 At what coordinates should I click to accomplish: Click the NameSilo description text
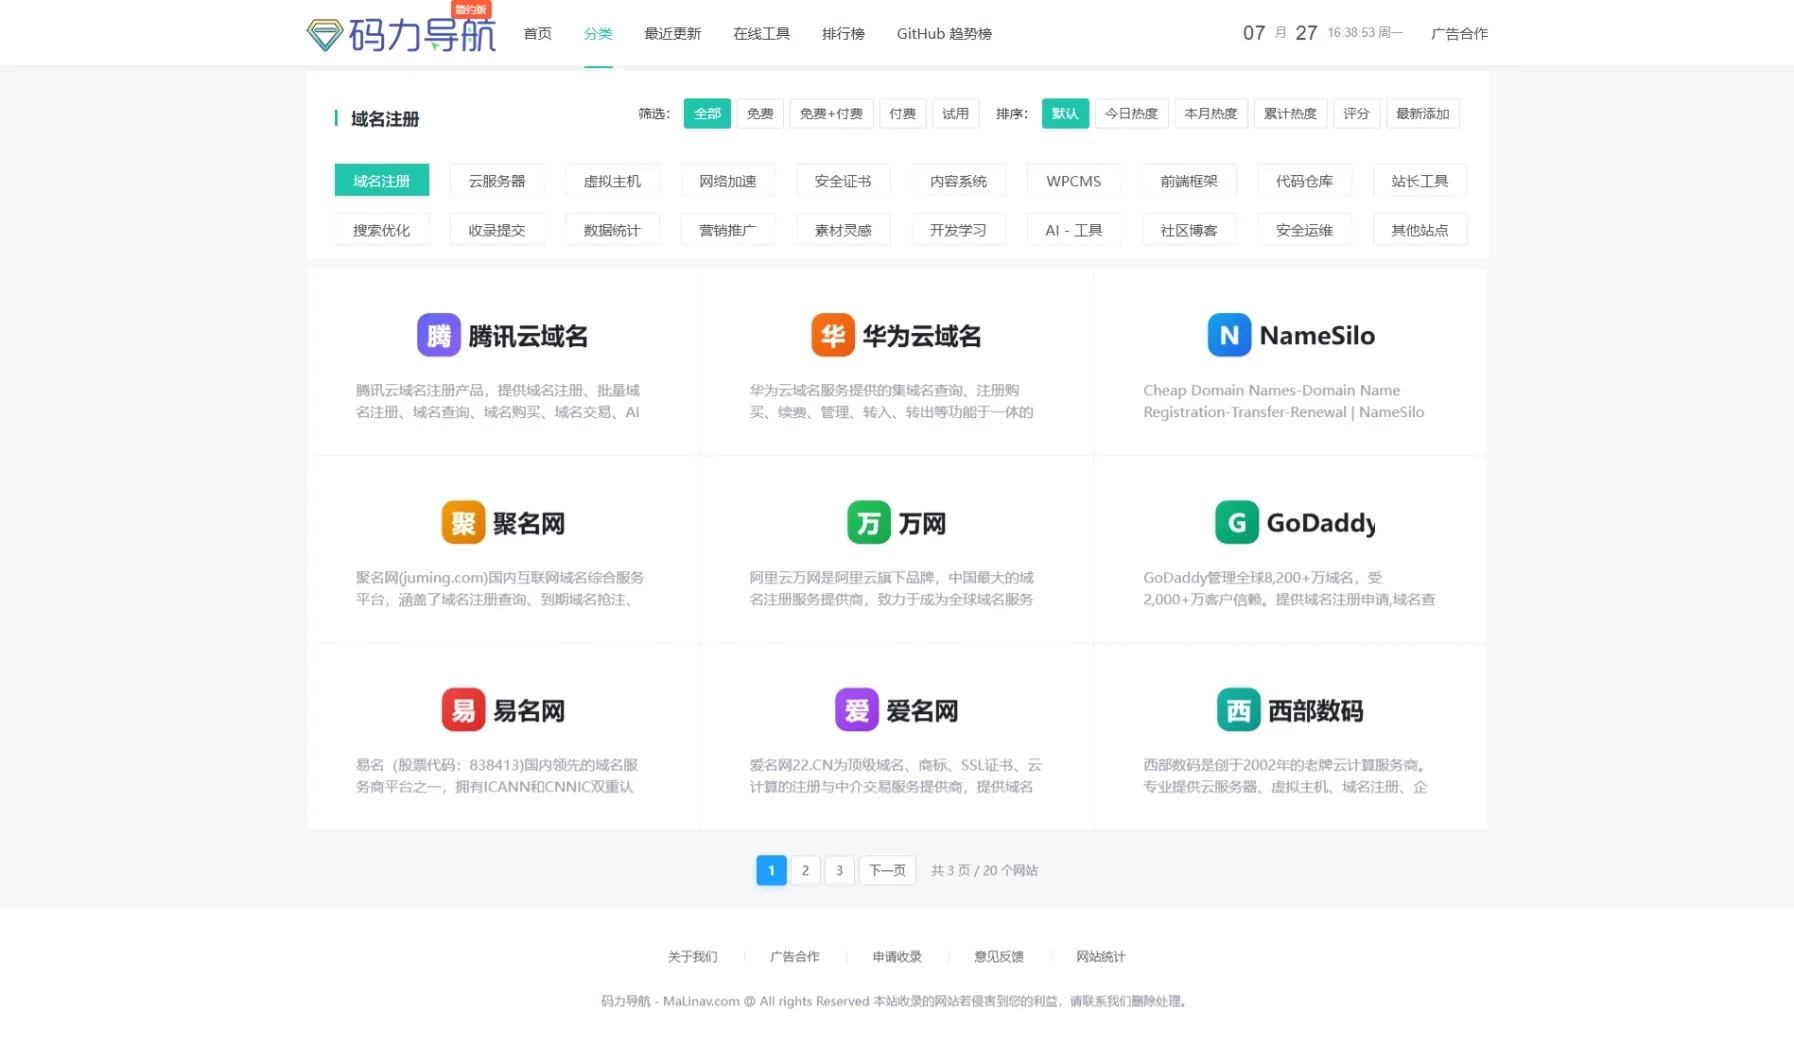pos(1283,401)
